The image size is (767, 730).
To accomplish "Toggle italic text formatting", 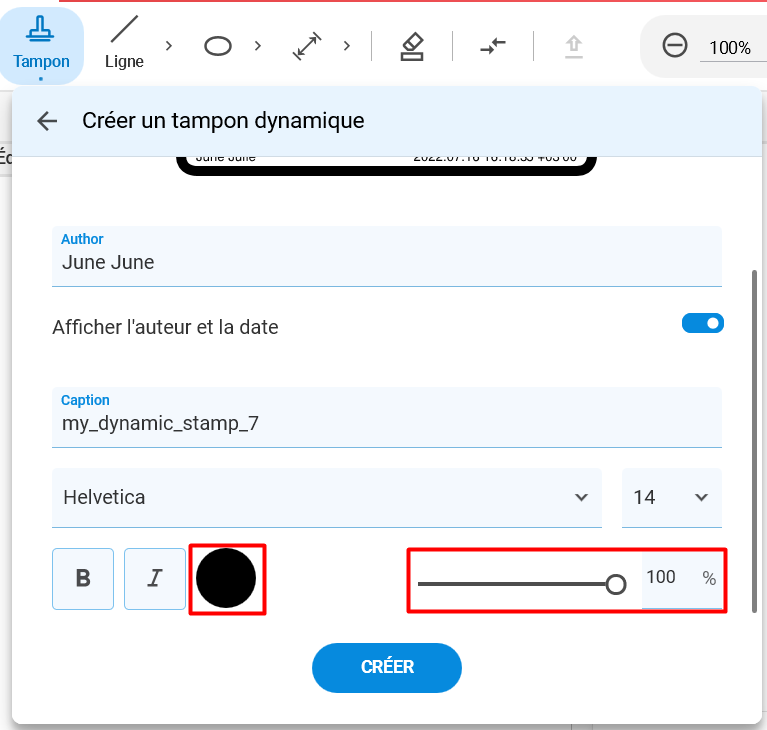I will [x=154, y=578].
